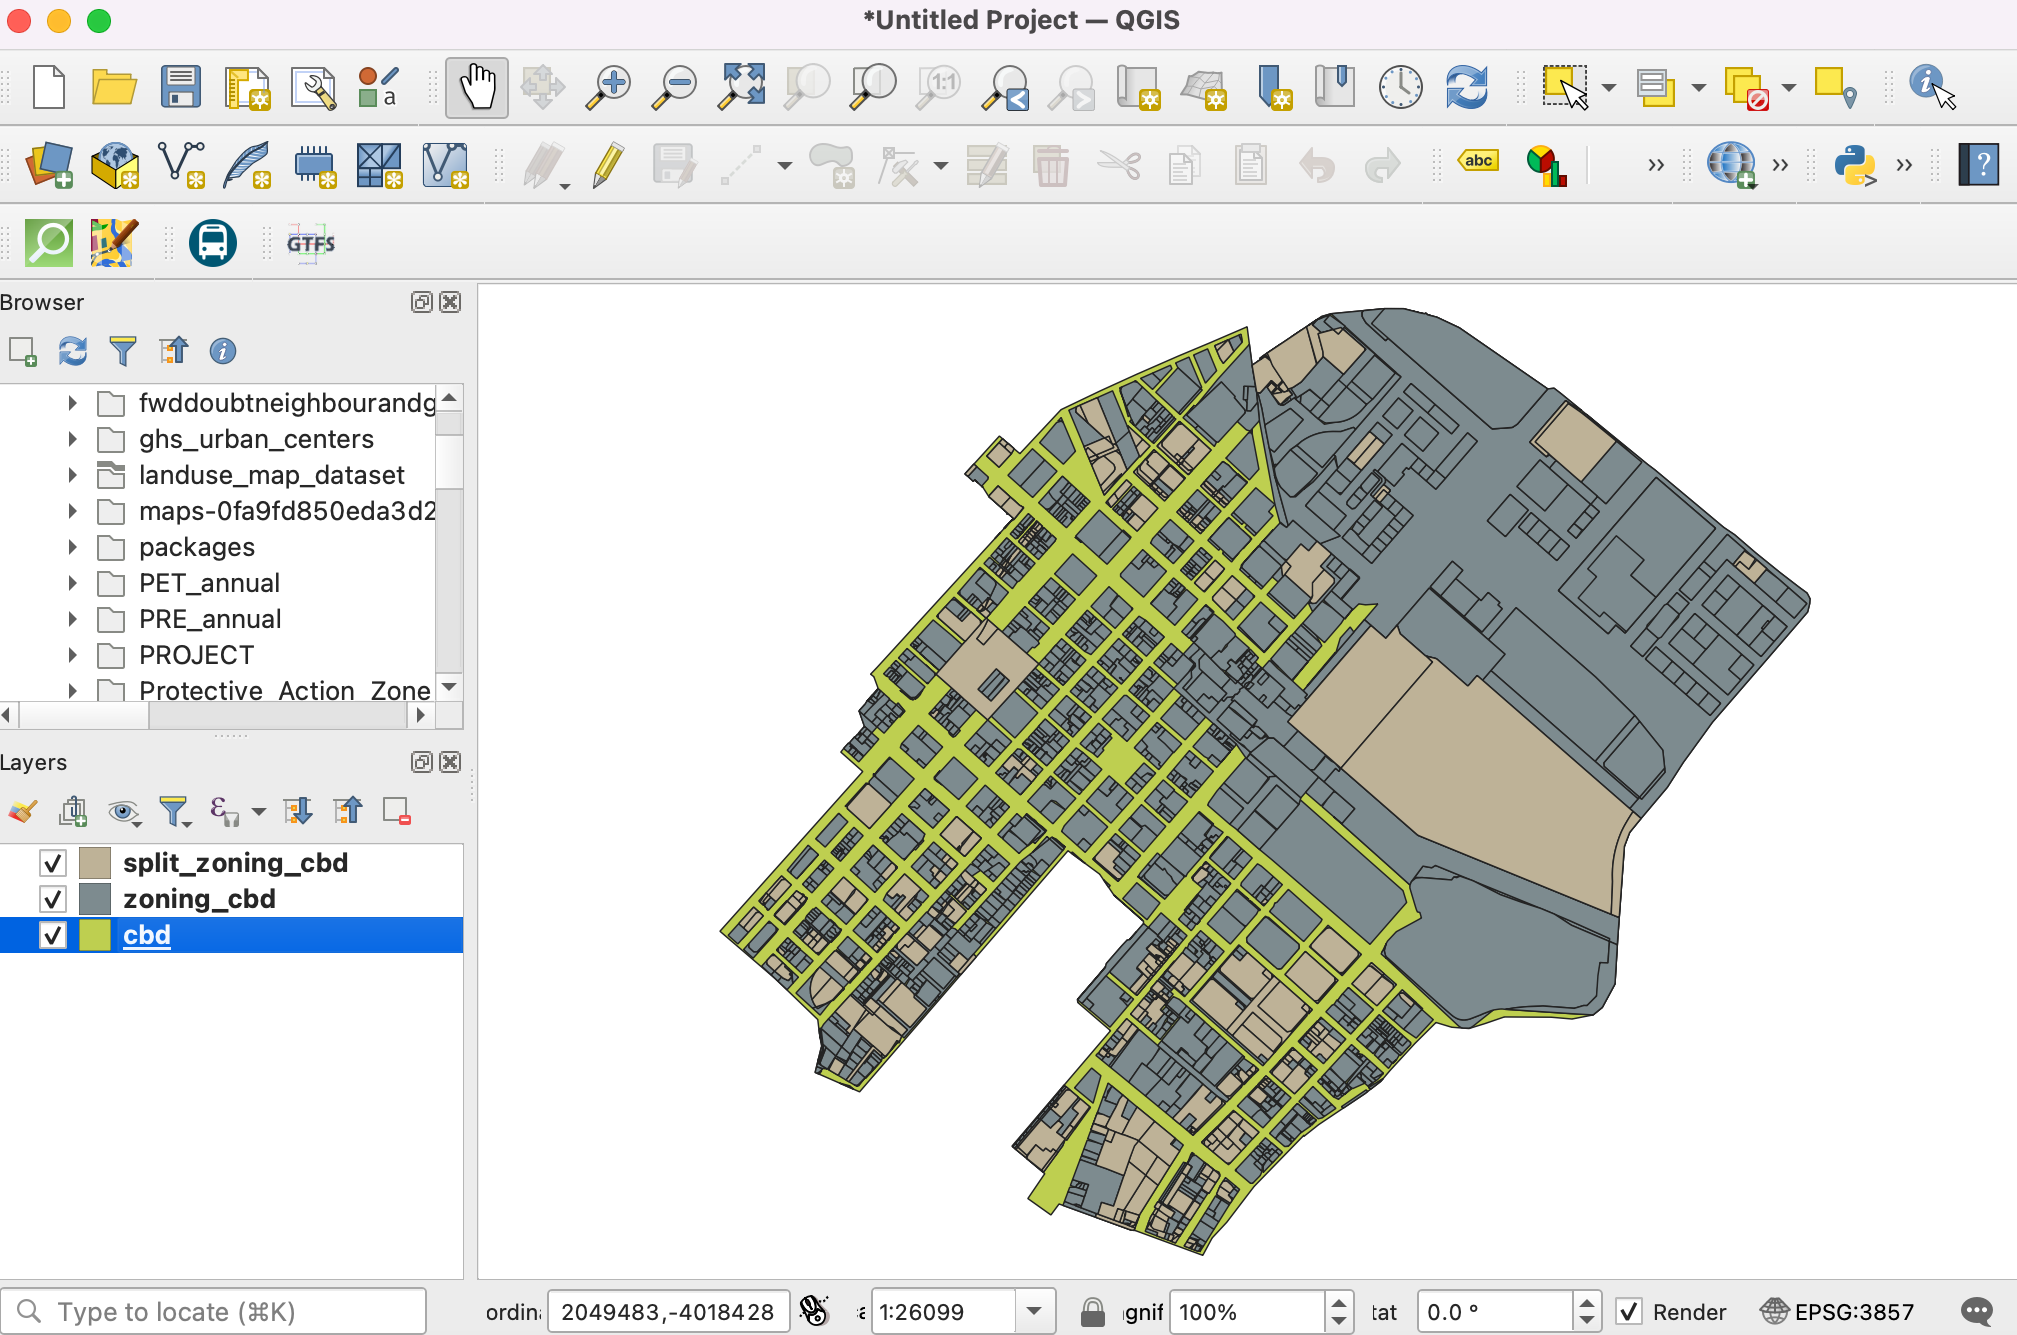Open the Python console icon
2017x1335 pixels.
[1854, 165]
